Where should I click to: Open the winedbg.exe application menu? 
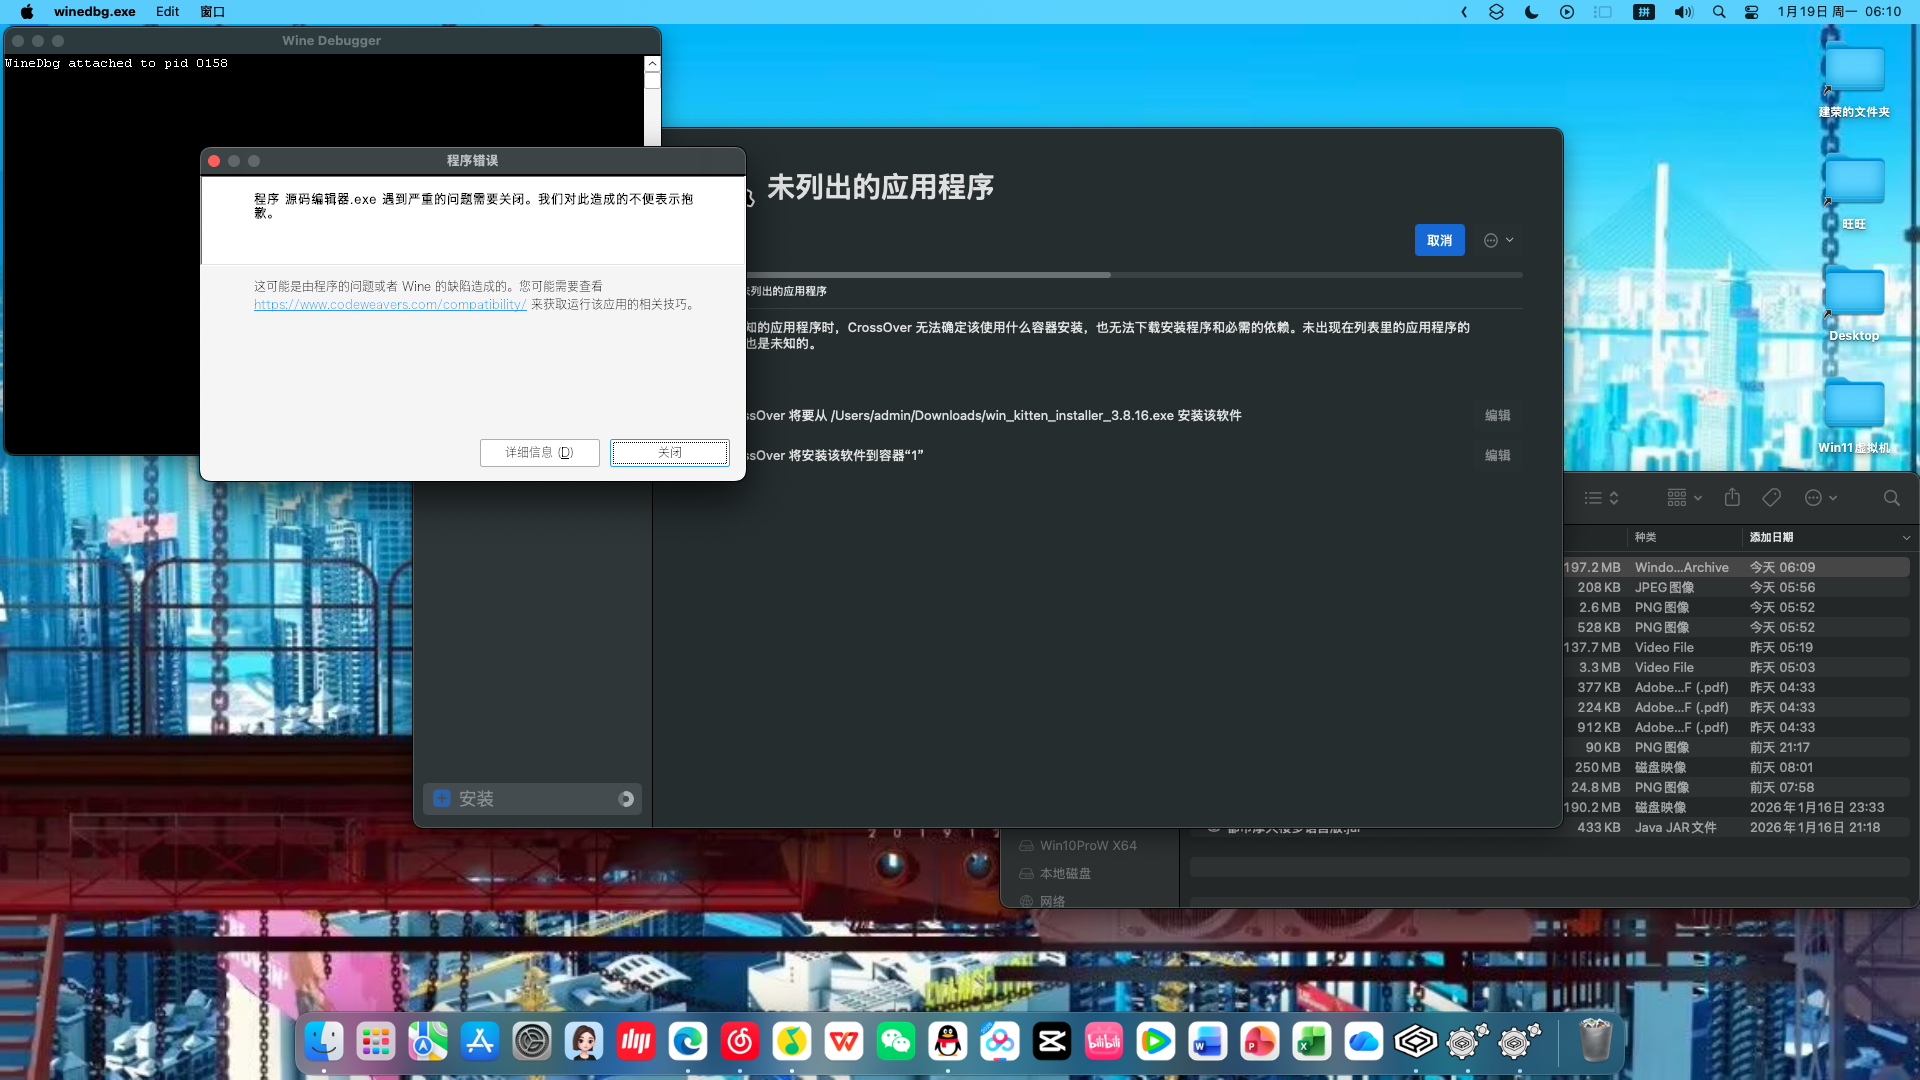coord(95,12)
